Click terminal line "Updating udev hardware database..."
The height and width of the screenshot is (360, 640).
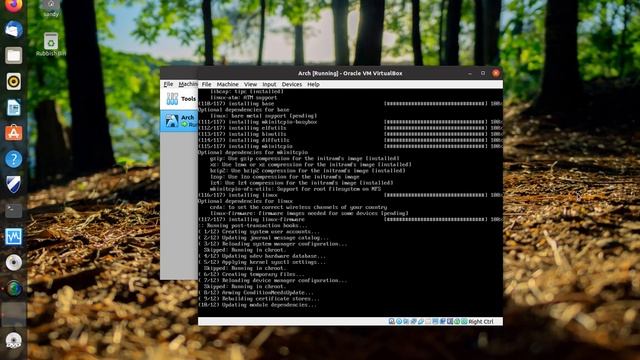pyautogui.click(x=273, y=256)
